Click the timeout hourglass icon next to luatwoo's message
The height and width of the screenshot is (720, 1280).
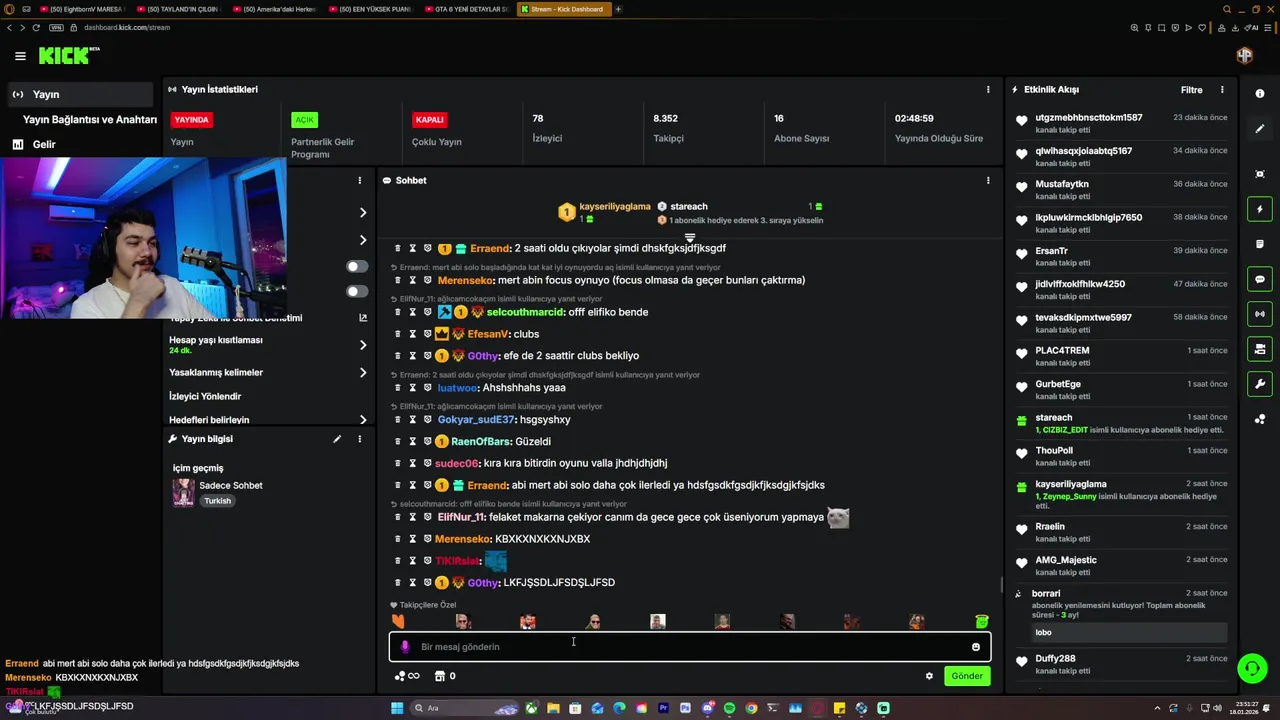[x=412, y=388]
